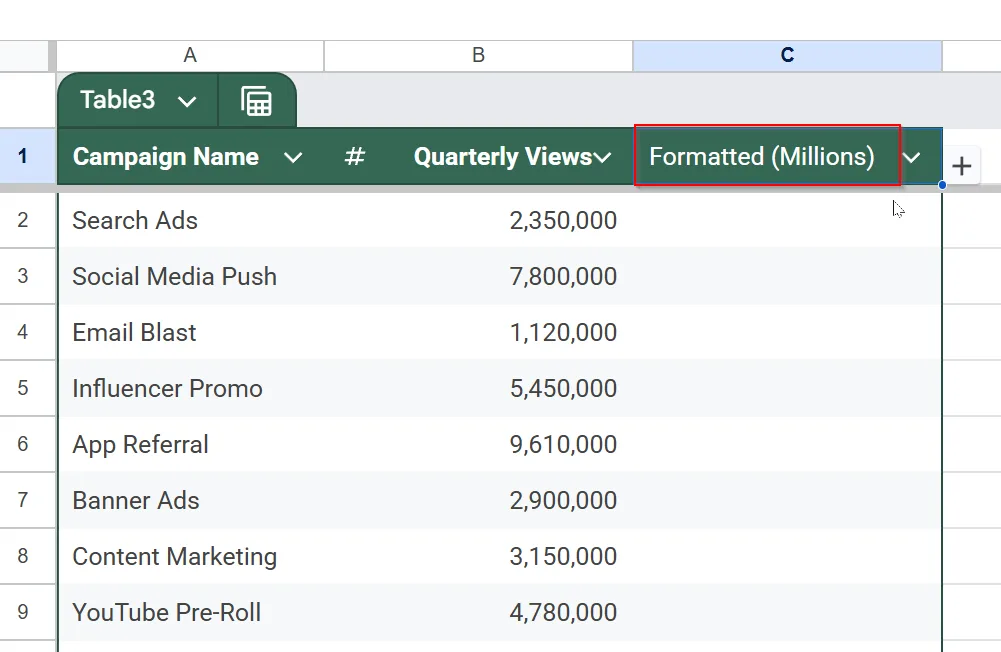Select column B header

(478, 56)
